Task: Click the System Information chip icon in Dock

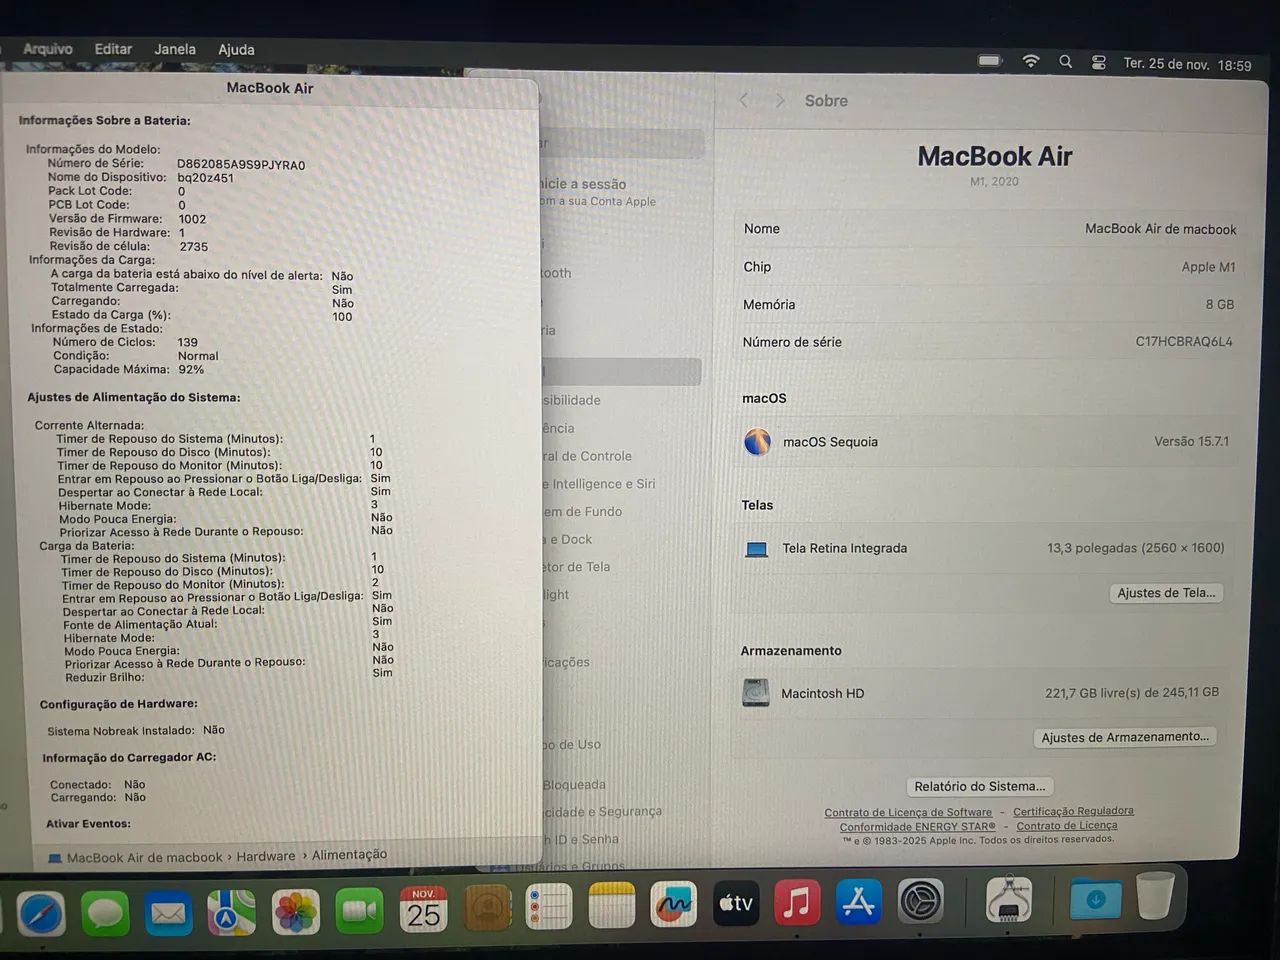Action: pos(1009,899)
